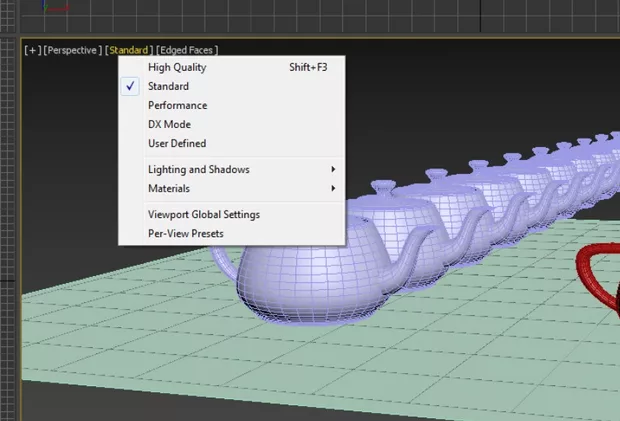
Task: Open the Edged Faces viewport label menu
Action: [x=187, y=50]
